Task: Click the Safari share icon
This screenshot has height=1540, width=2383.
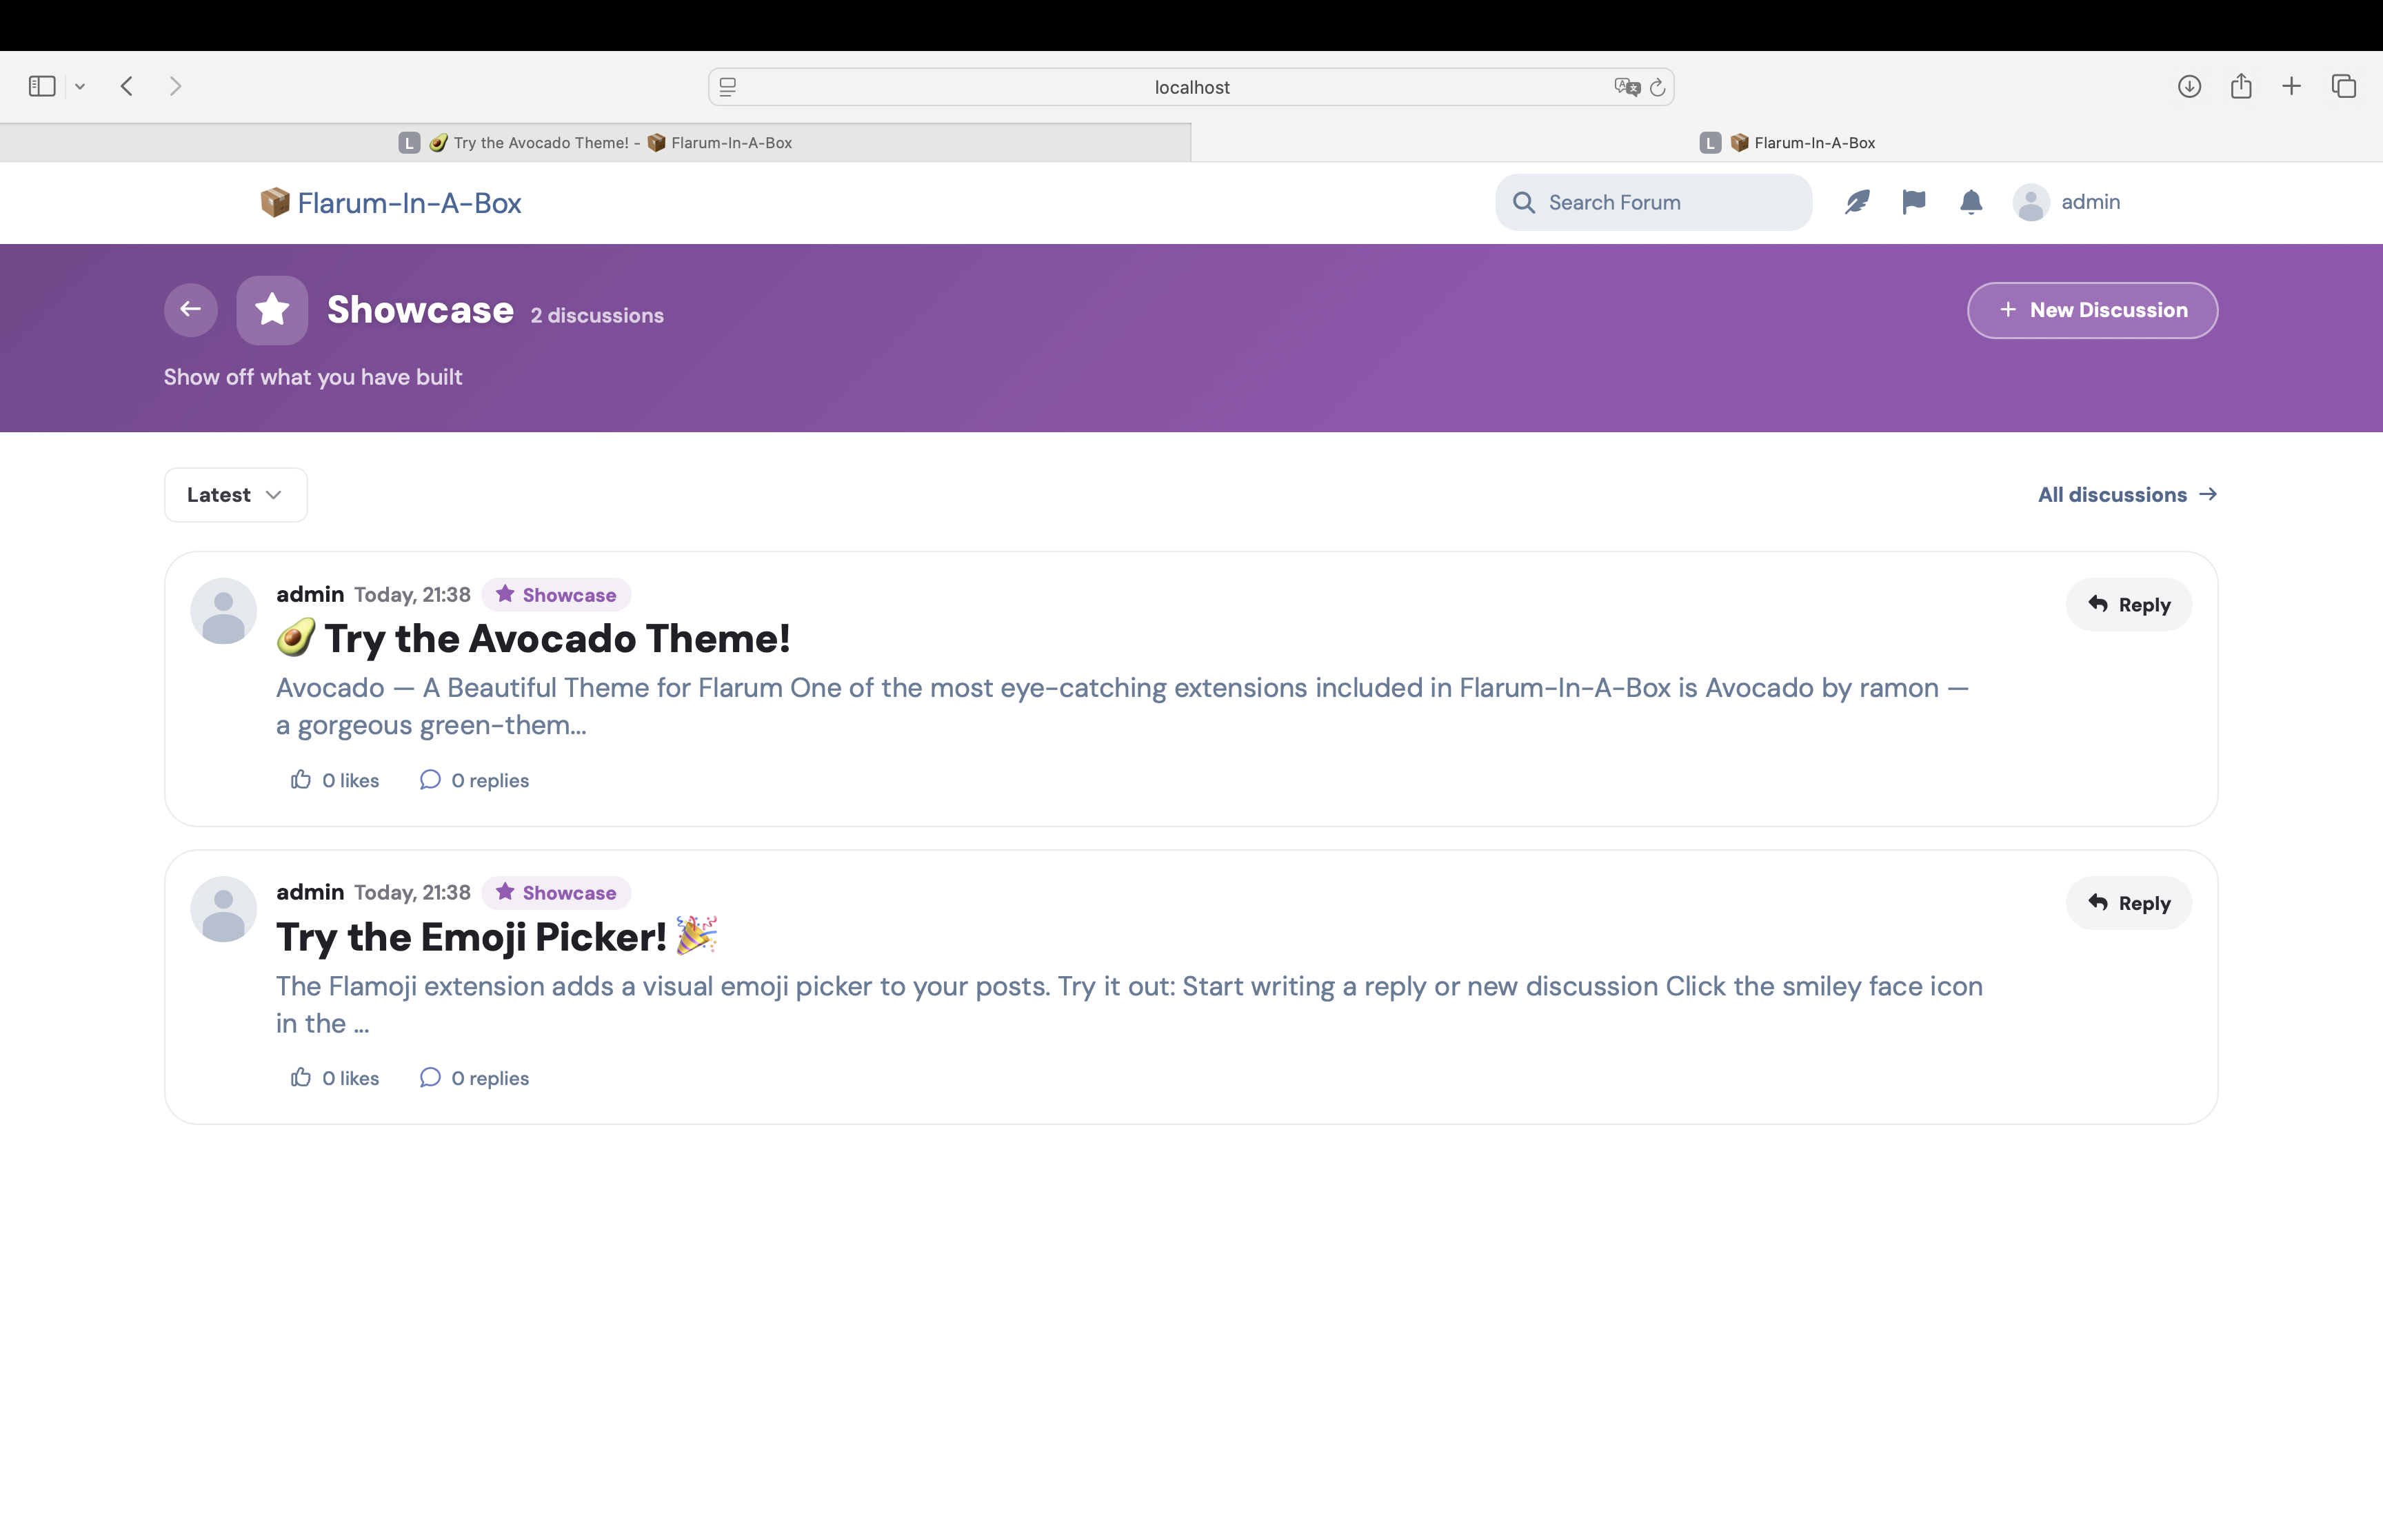Action: coord(2241,86)
